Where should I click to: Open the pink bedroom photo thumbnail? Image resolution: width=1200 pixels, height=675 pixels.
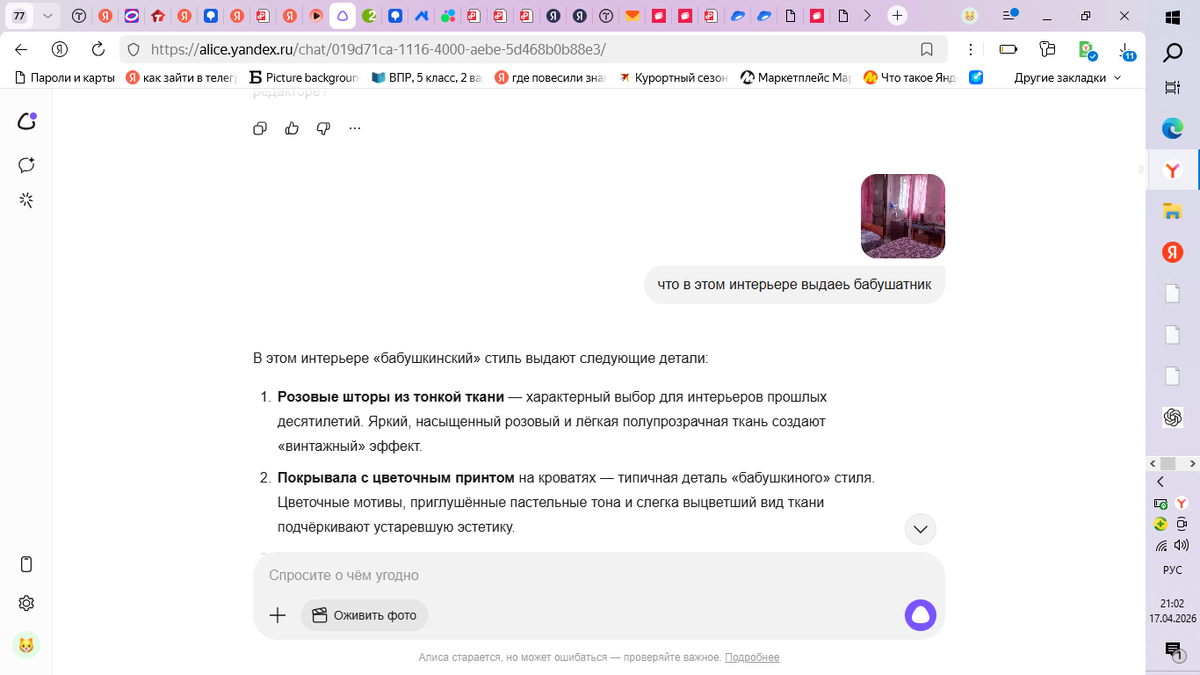point(903,216)
